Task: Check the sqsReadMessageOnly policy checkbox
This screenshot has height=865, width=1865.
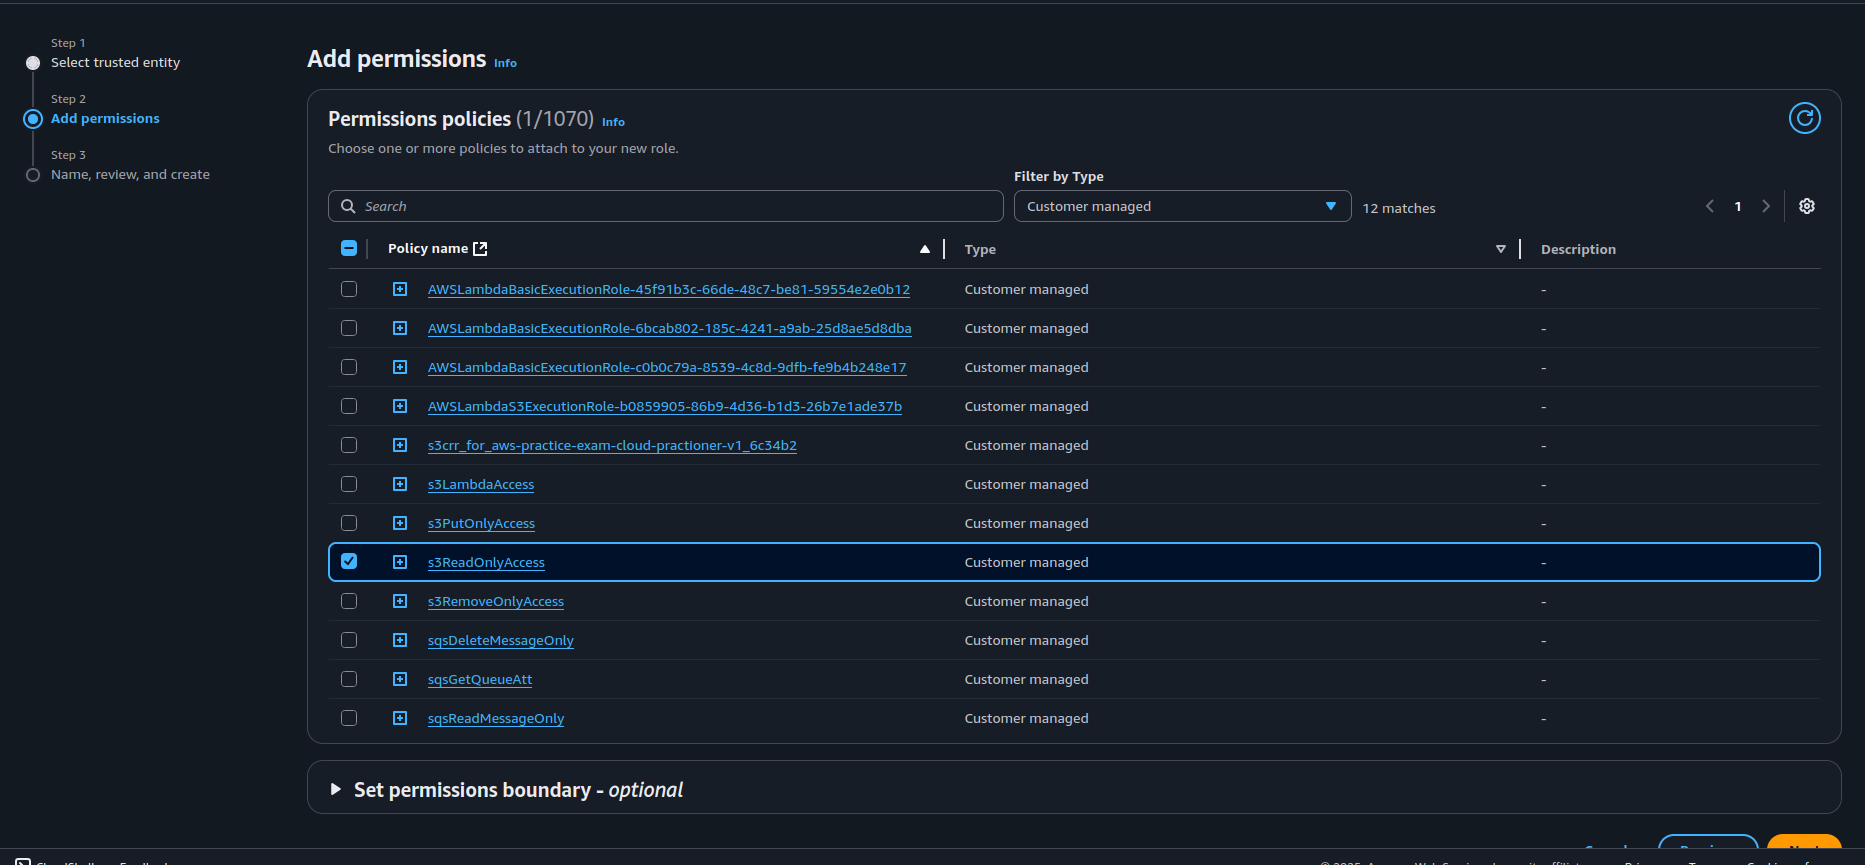Action: click(x=349, y=718)
